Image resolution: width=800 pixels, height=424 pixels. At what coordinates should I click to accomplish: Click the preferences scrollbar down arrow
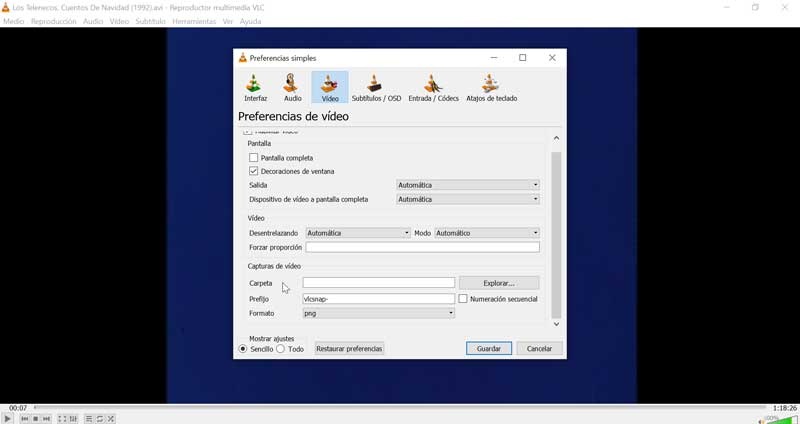click(x=556, y=323)
